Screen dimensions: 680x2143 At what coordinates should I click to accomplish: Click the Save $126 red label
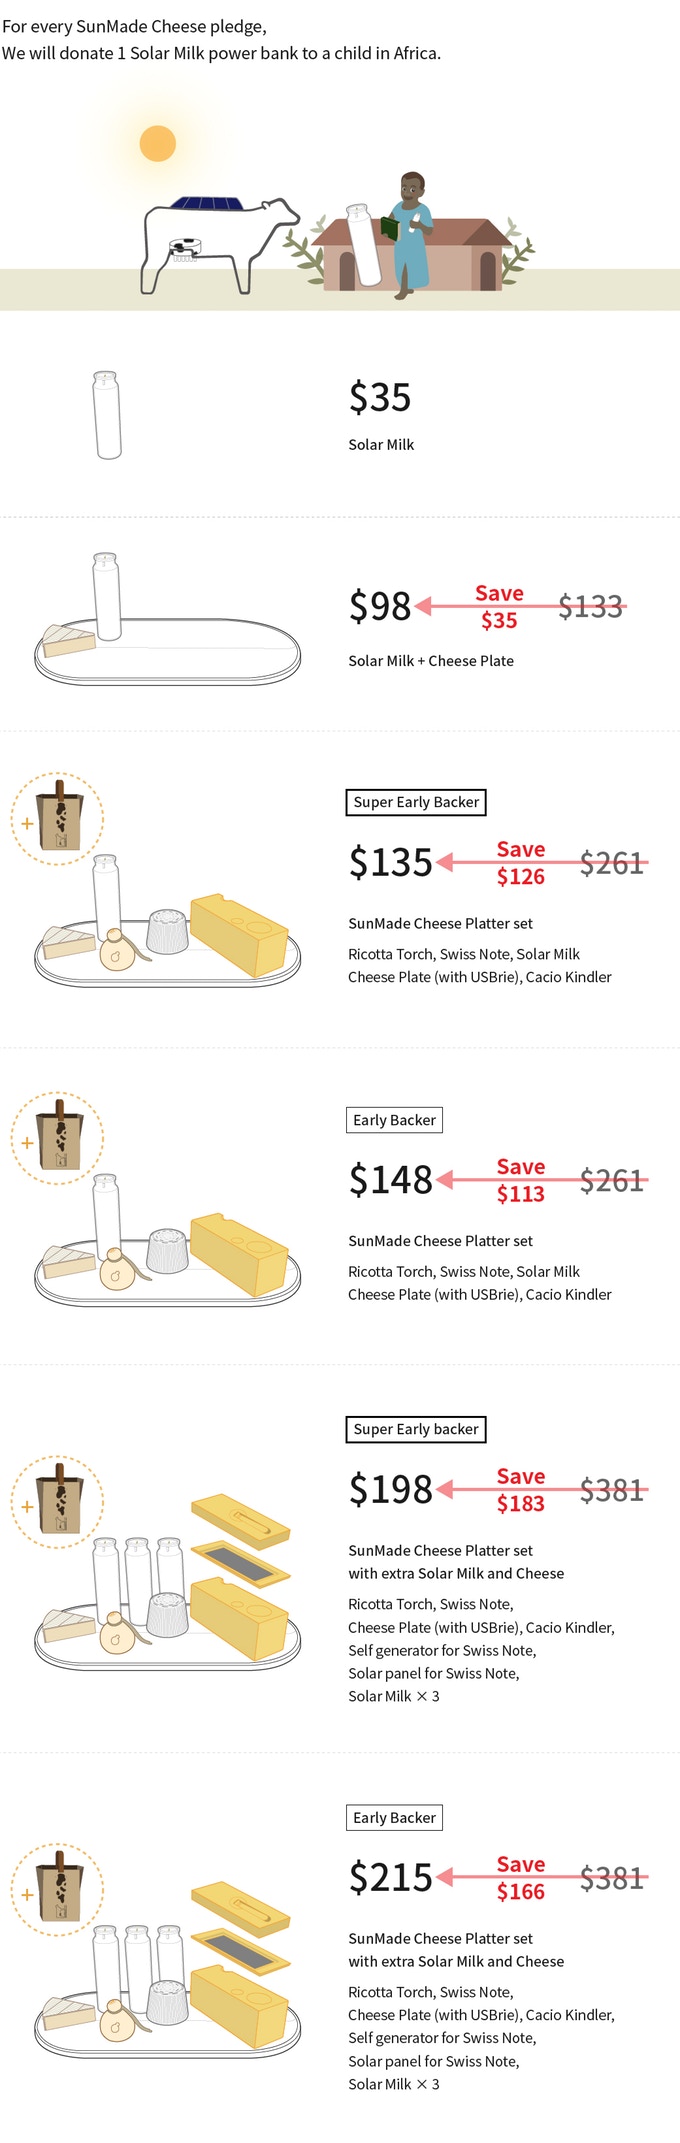tap(521, 862)
